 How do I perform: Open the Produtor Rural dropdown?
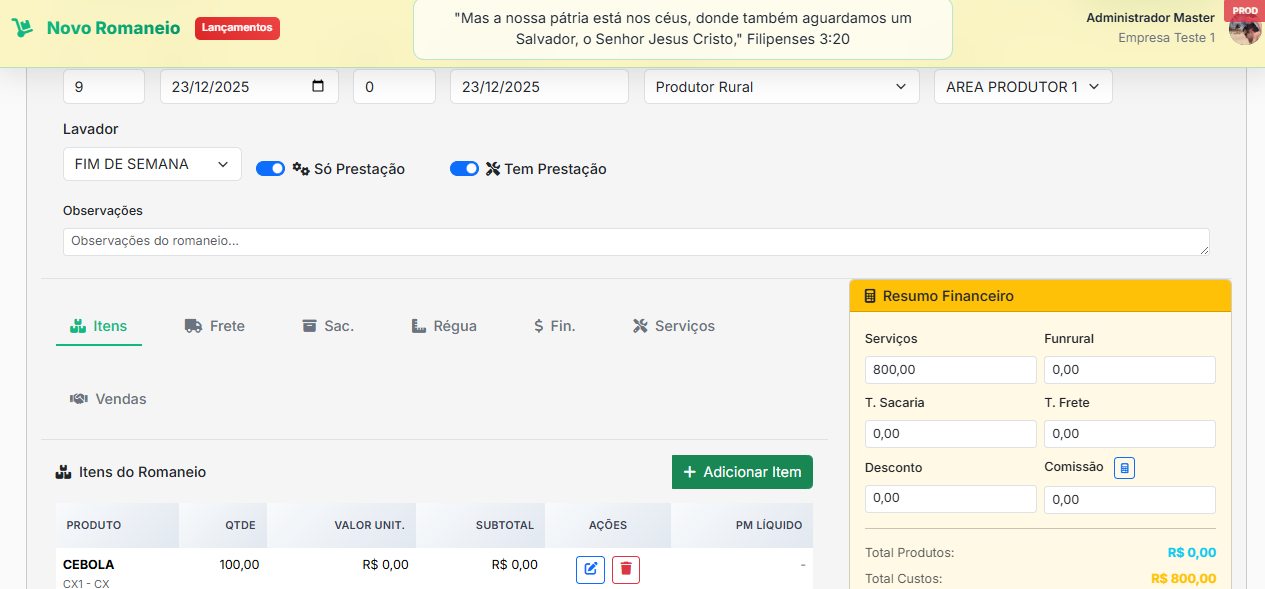(x=781, y=86)
